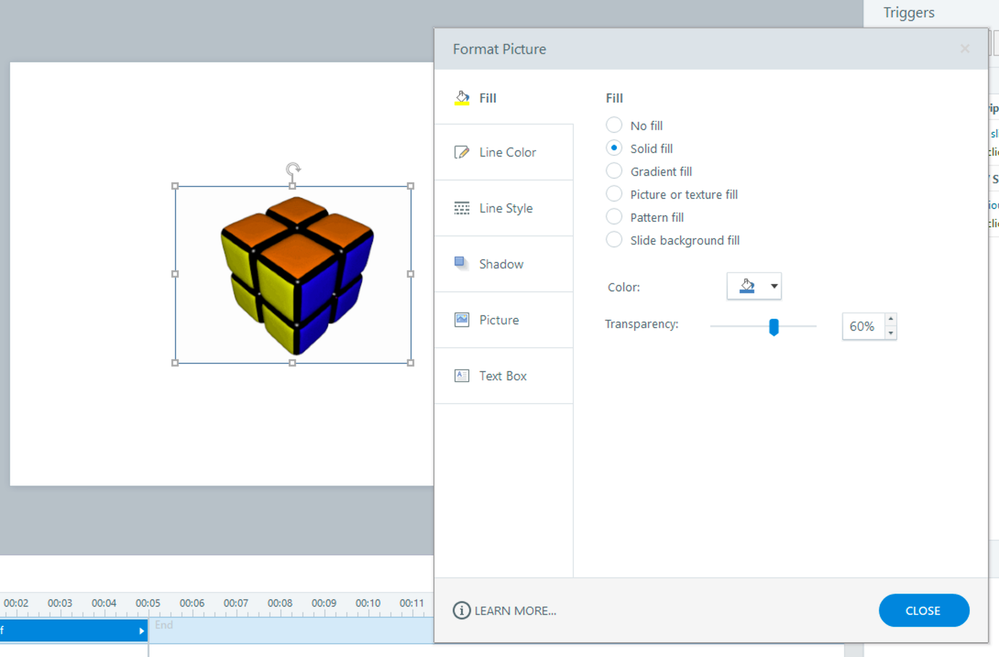Click the top-left resize handle of the picture
This screenshot has width=999, height=657.
[x=175, y=186]
